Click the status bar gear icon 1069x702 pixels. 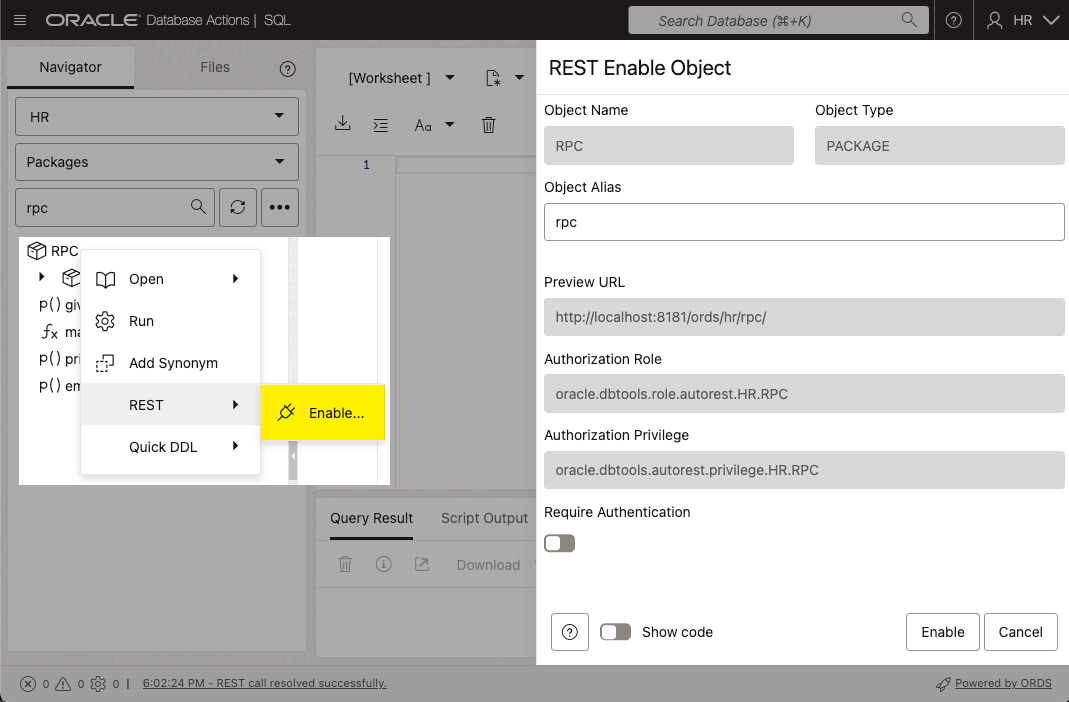coord(98,684)
